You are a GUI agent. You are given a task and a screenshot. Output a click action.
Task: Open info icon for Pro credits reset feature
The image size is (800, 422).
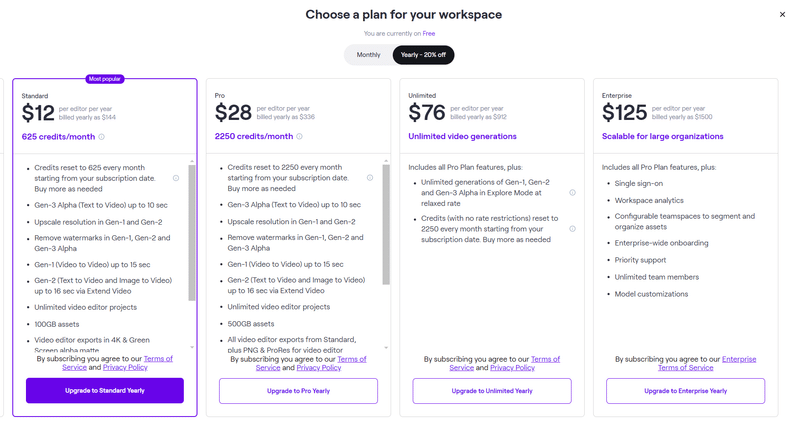369,178
